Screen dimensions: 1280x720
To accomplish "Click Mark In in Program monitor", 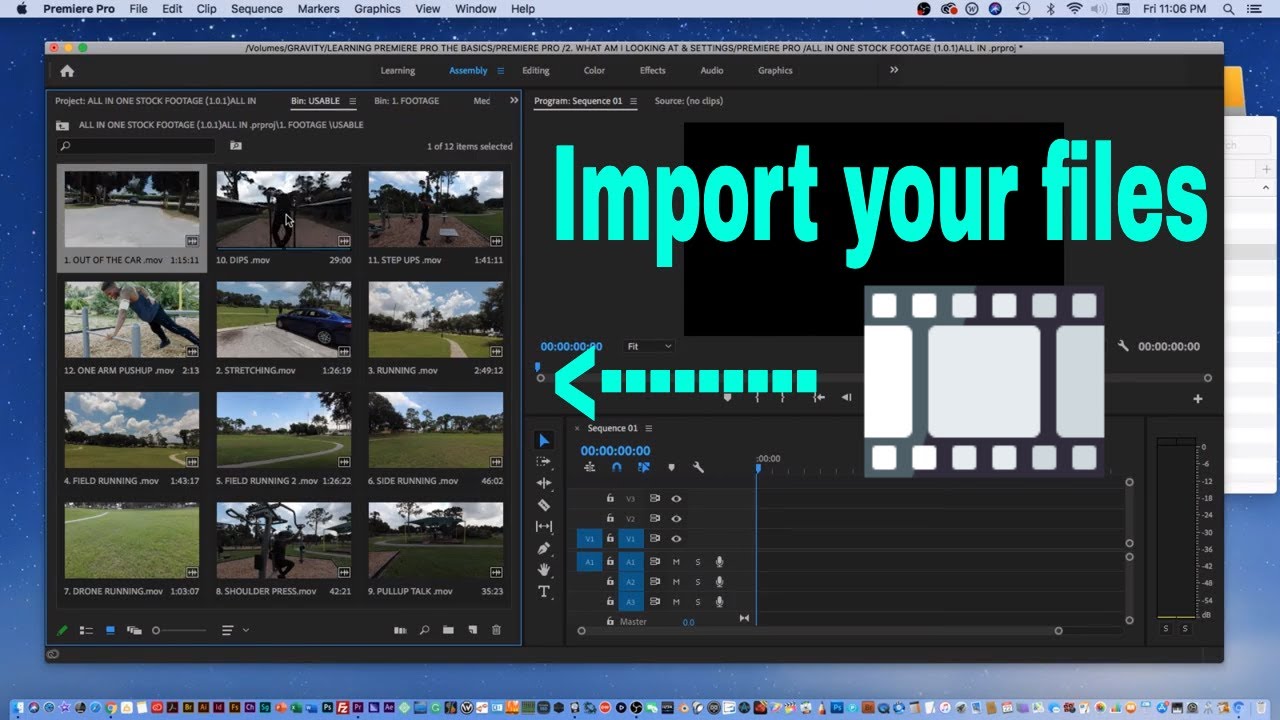I will 757,397.
